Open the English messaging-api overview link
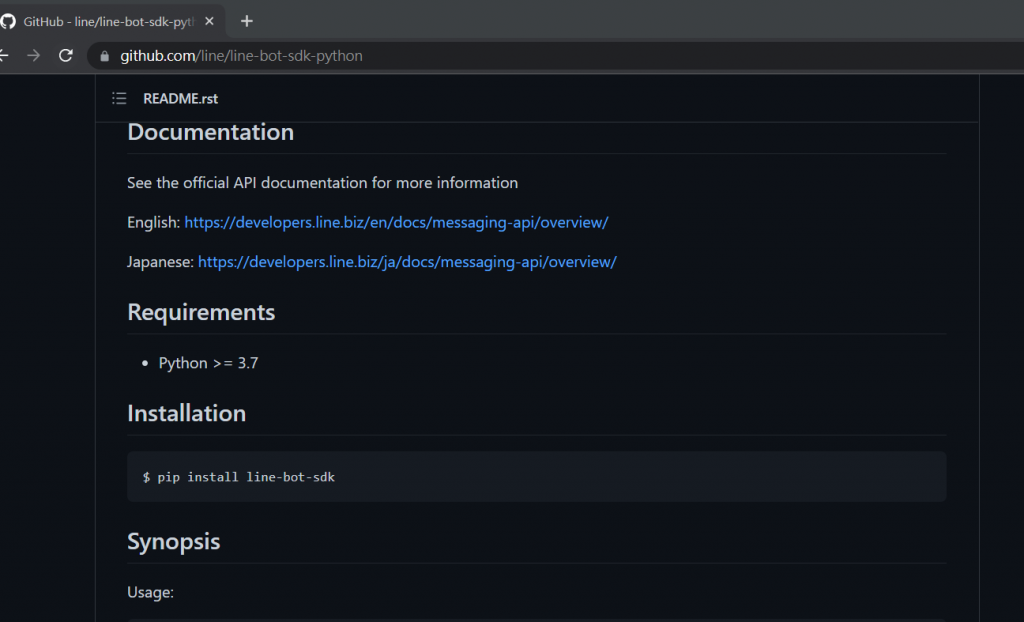The image size is (1024, 622). pos(396,222)
